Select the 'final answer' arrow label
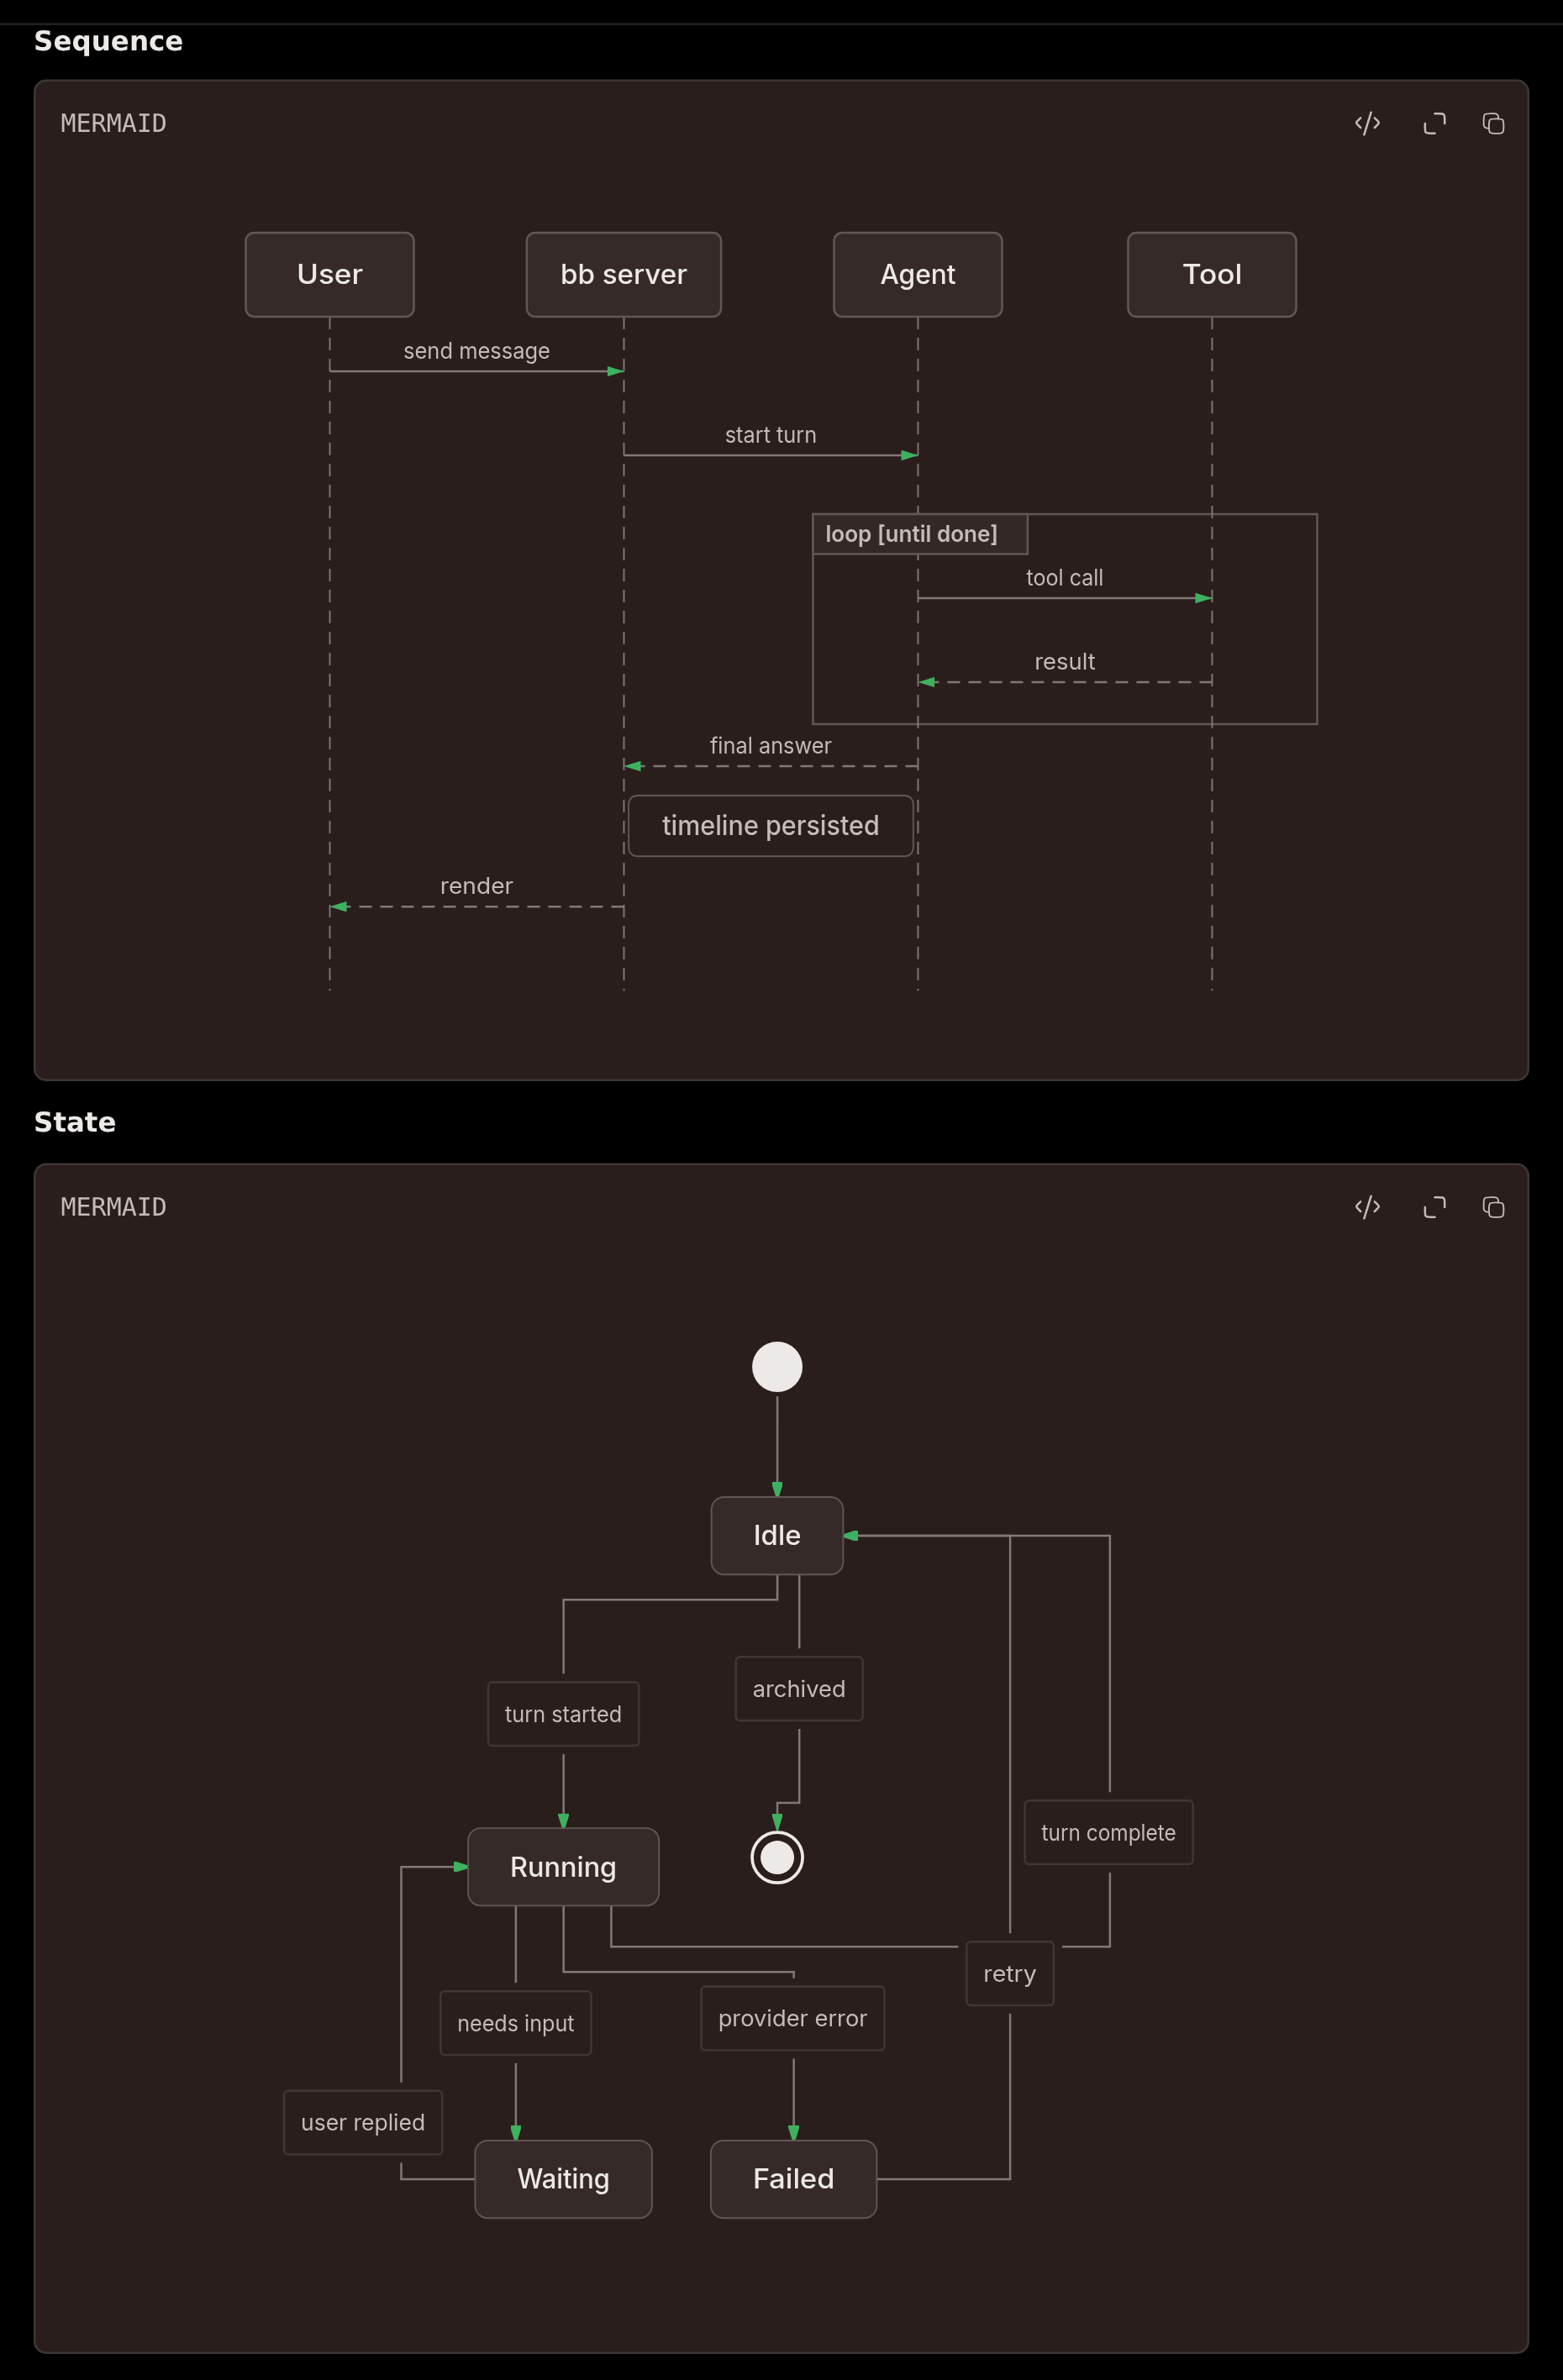 tap(771, 746)
